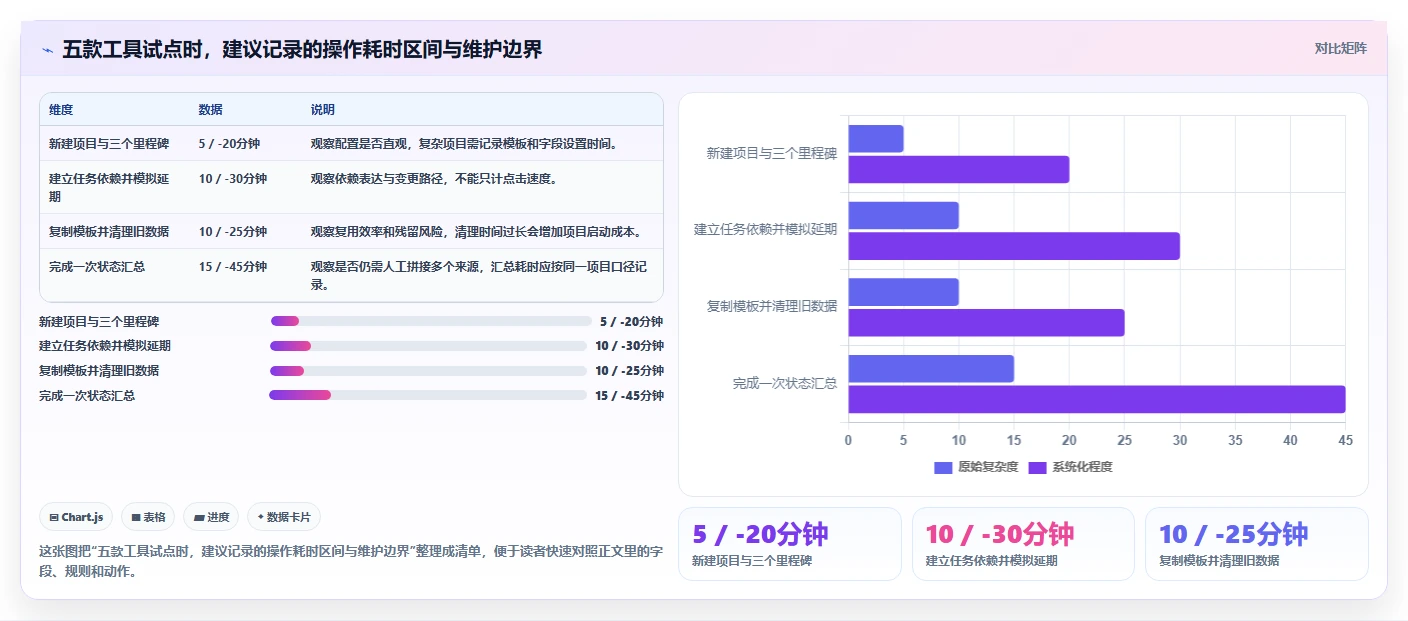Screen dimensions: 1408x621
Task: Click the 数据卡片 tag chip
Action: click(x=284, y=517)
